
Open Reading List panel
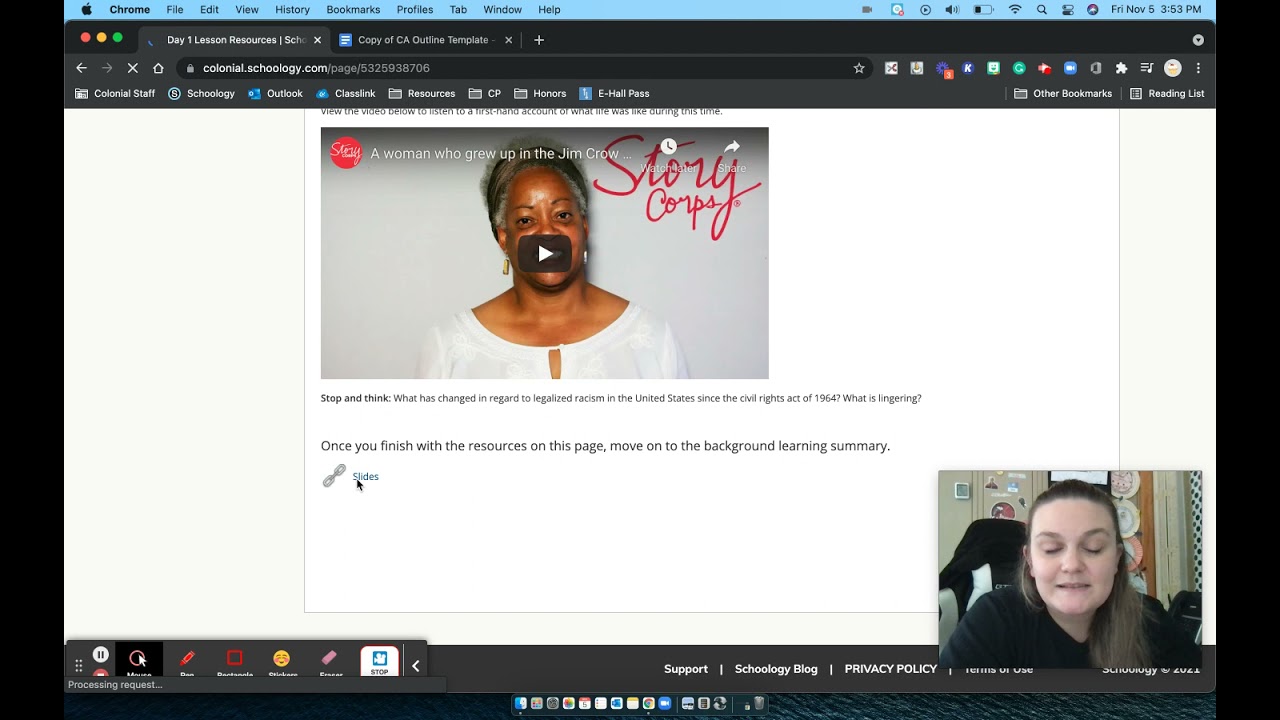click(x=1167, y=93)
